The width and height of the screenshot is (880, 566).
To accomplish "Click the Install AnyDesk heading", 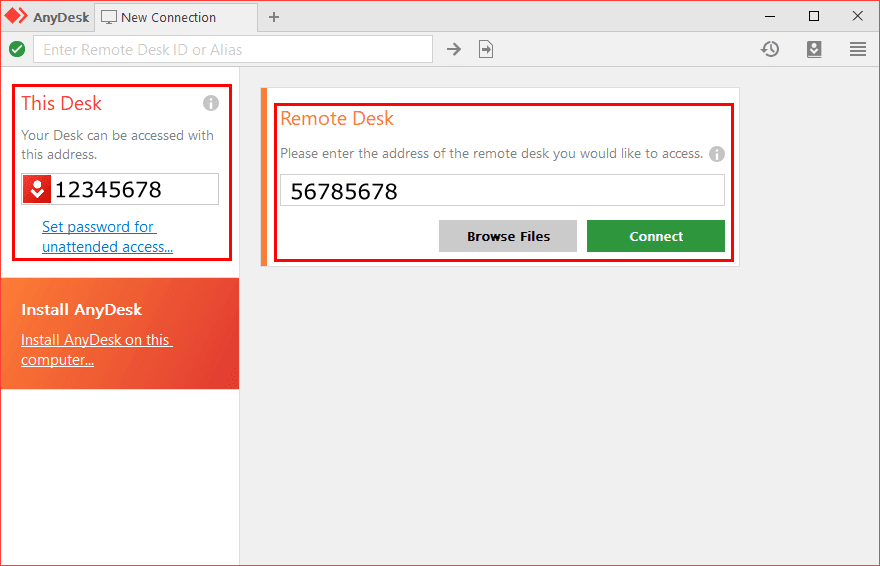I will coord(81,310).
